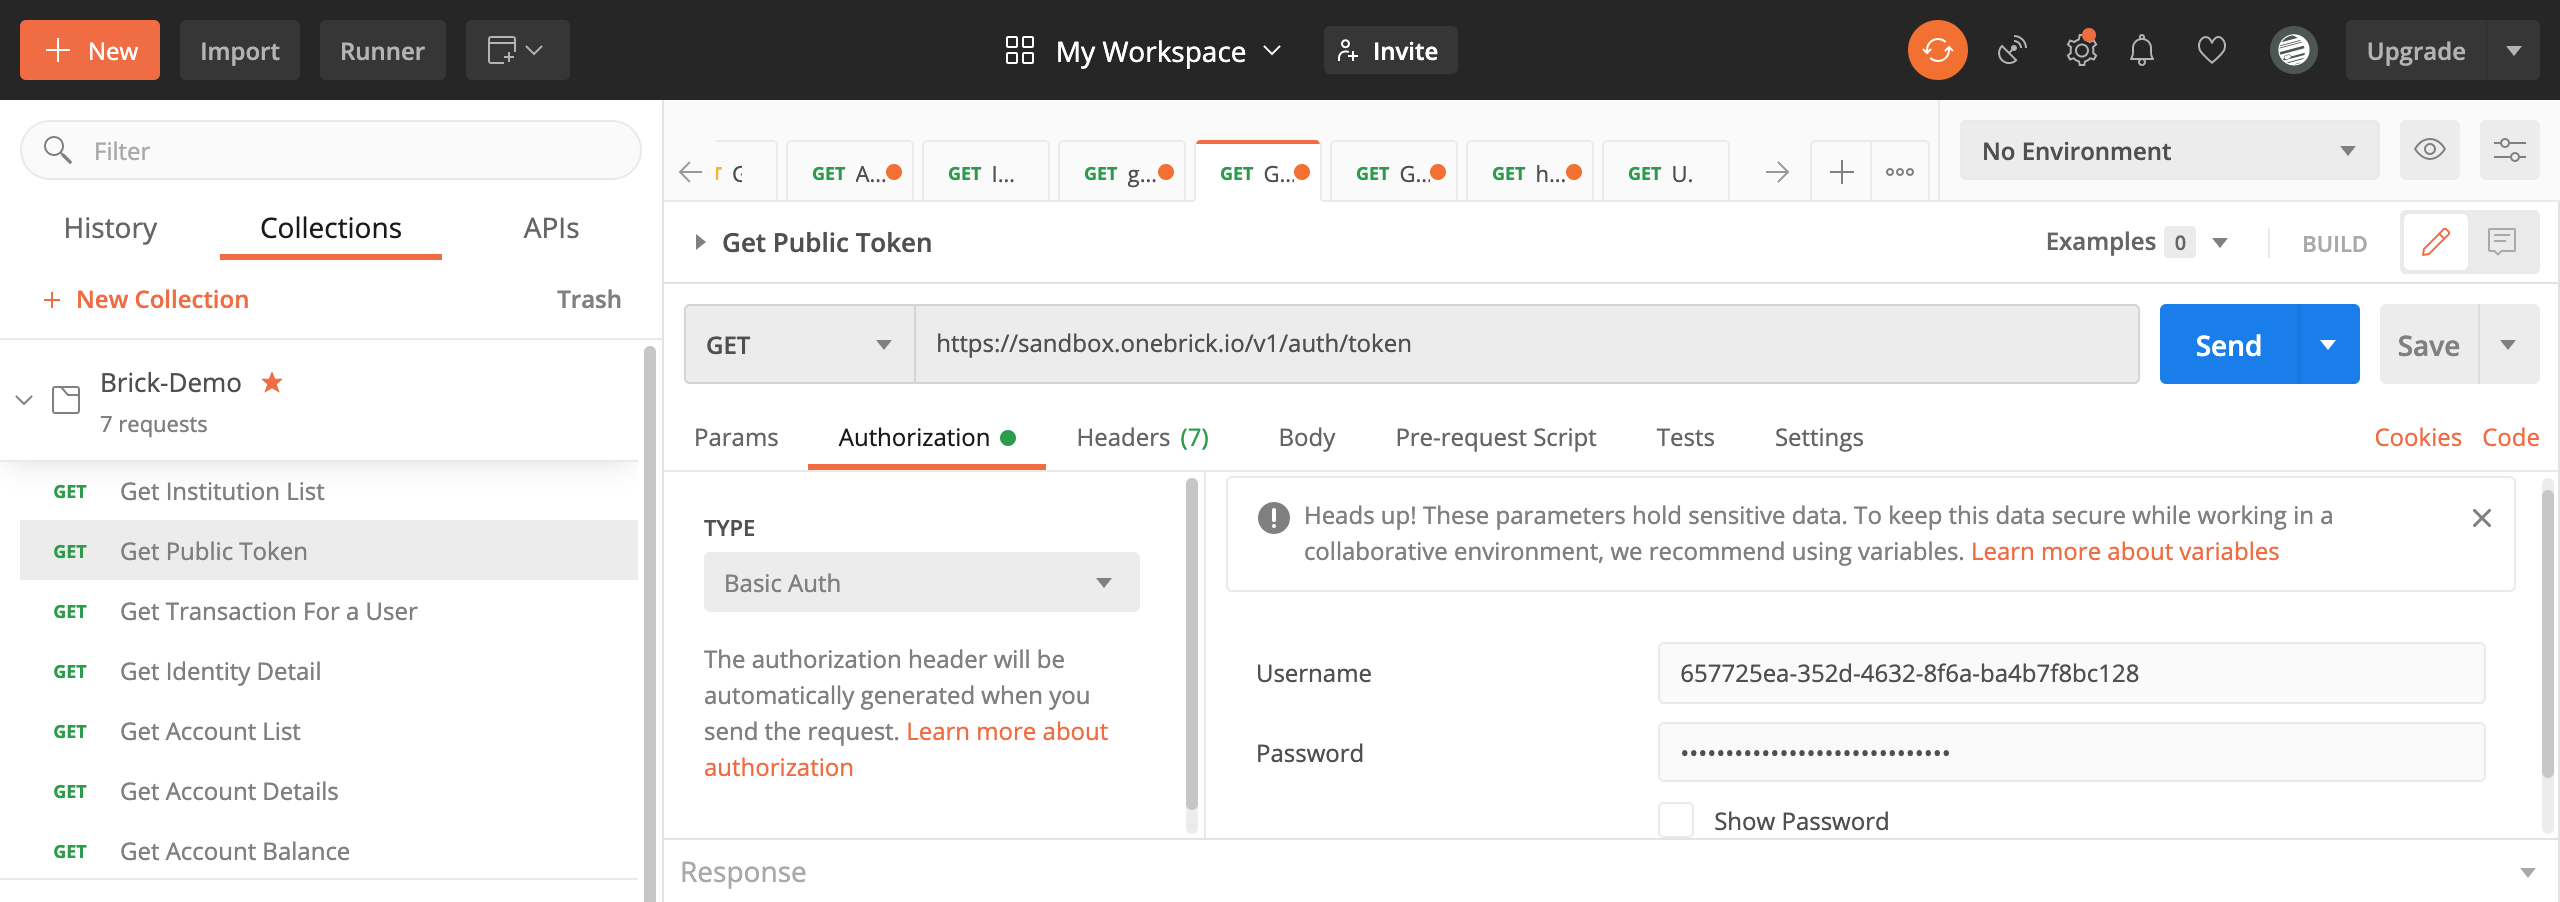Open the notifications bell
Viewport: 2560px width, 902px height.
tap(2141, 50)
